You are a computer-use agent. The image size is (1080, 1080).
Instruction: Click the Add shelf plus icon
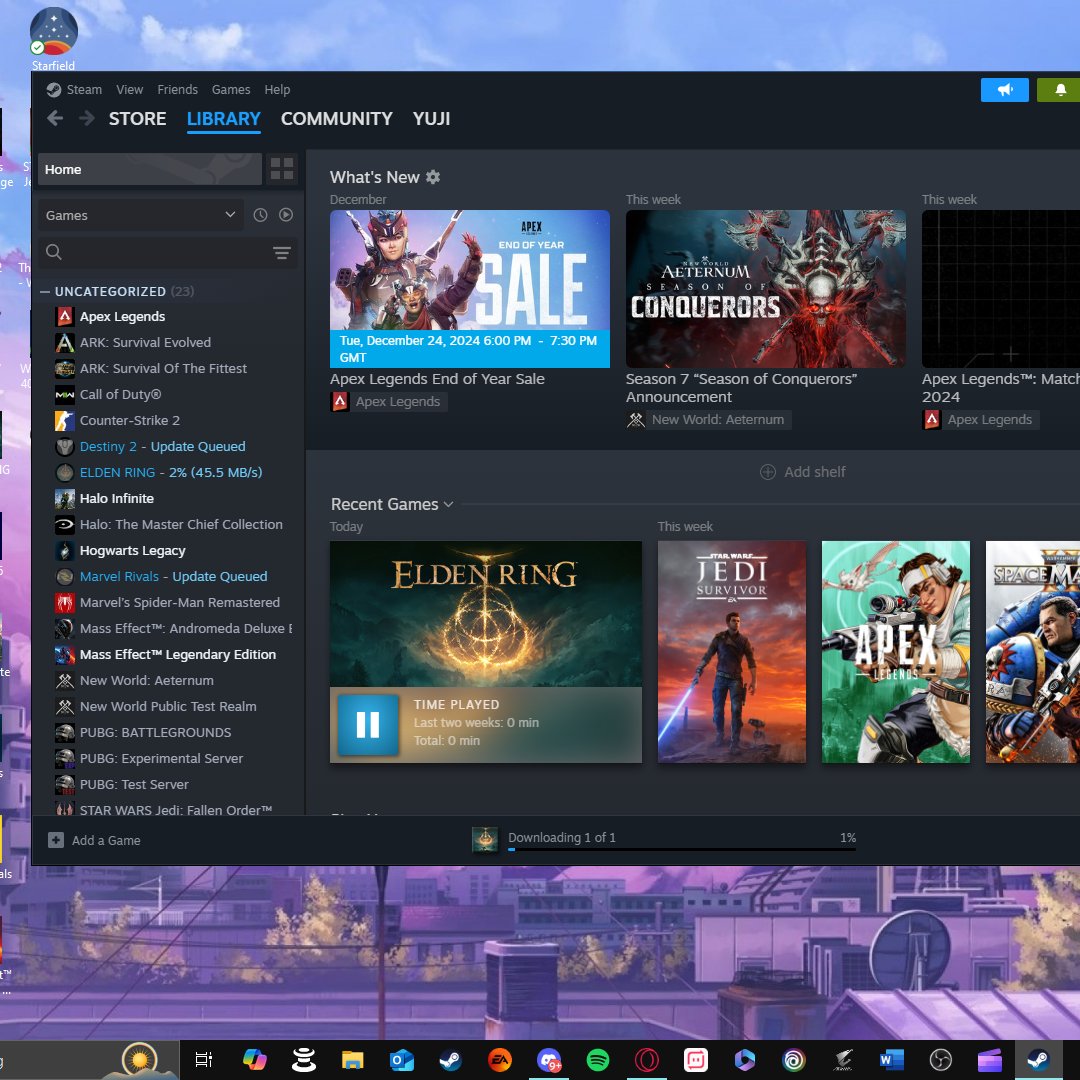click(x=767, y=472)
